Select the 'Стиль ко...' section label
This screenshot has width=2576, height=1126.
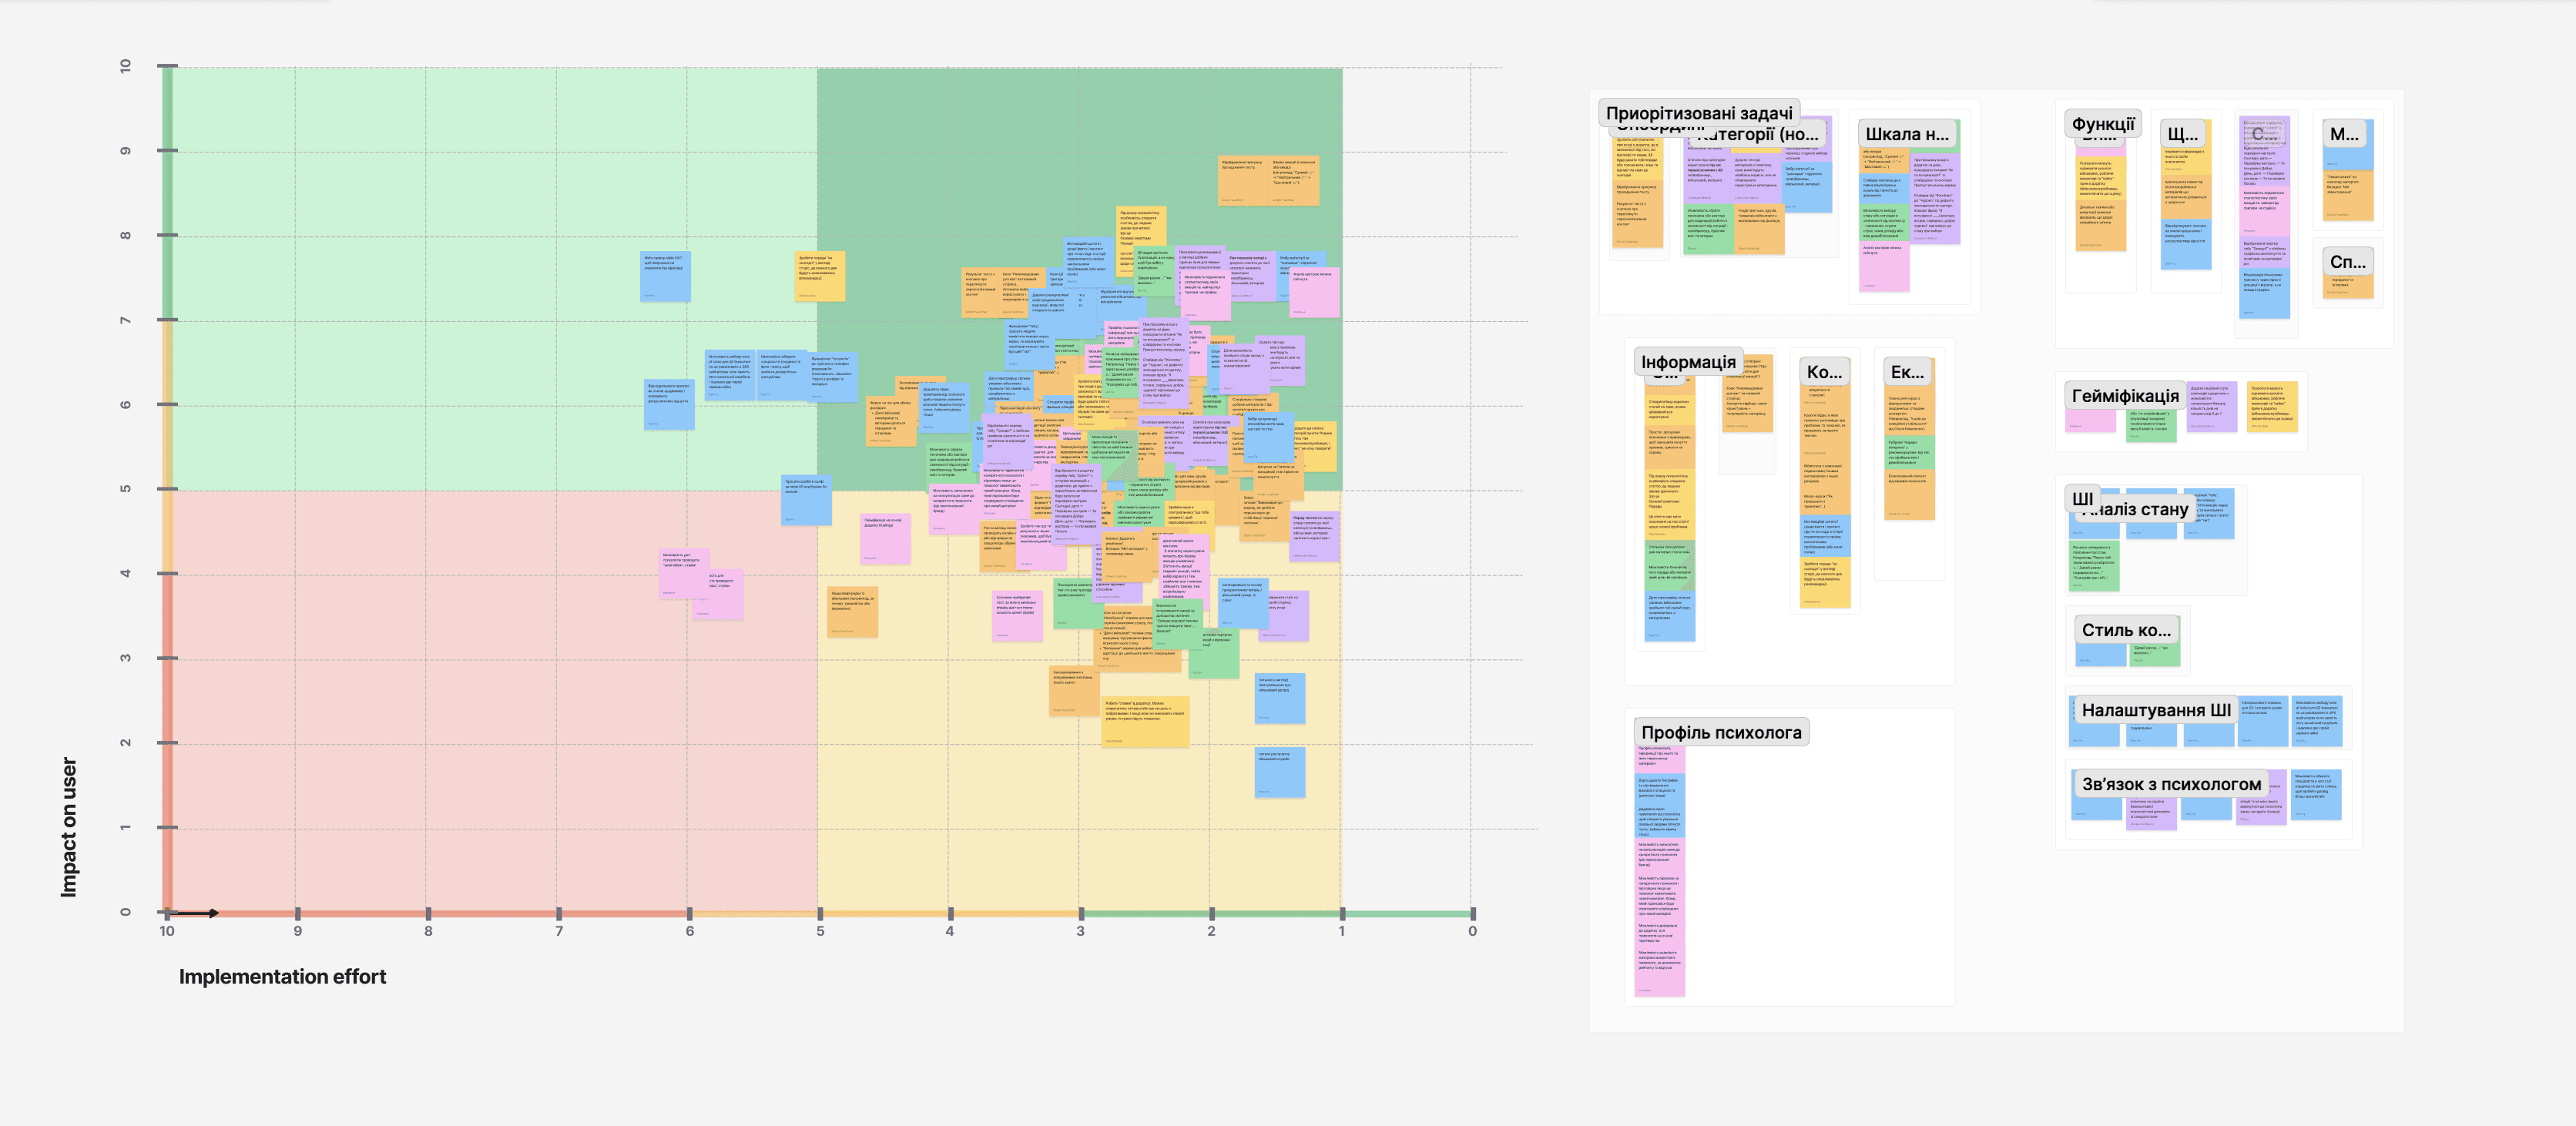pyautogui.click(x=2126, y=630)
